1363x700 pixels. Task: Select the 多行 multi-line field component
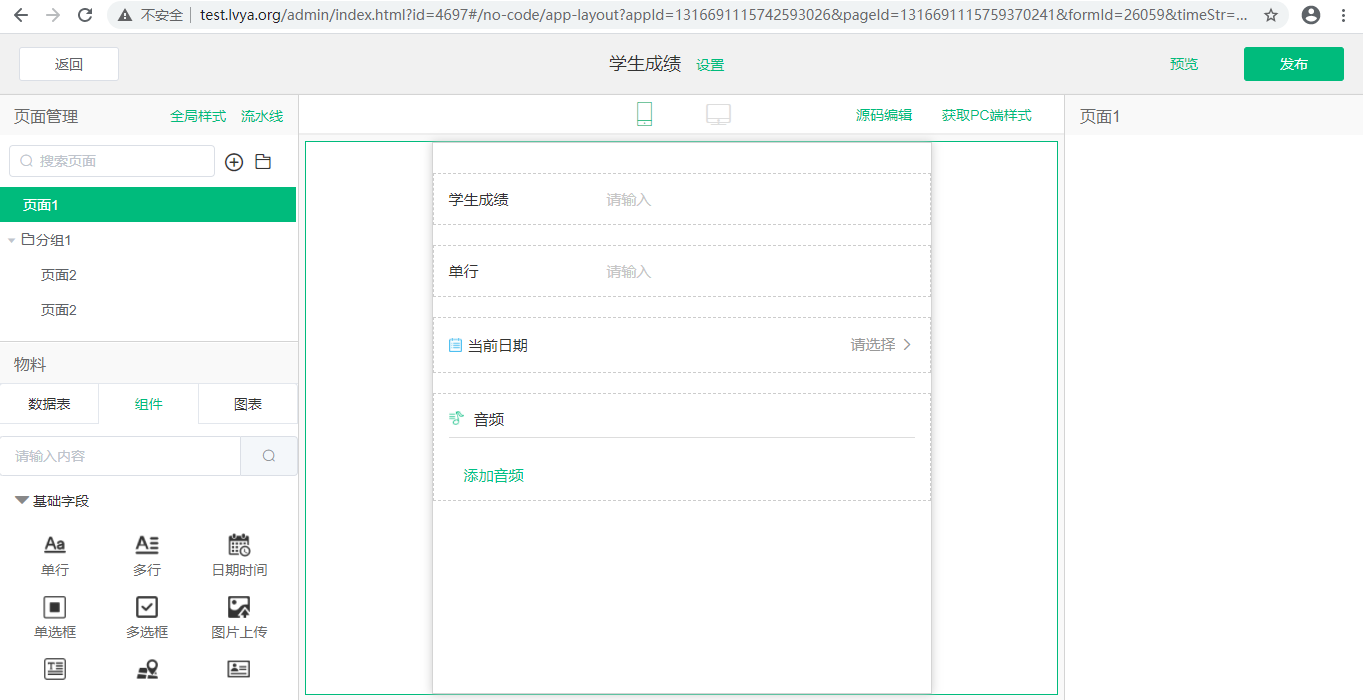147,555
